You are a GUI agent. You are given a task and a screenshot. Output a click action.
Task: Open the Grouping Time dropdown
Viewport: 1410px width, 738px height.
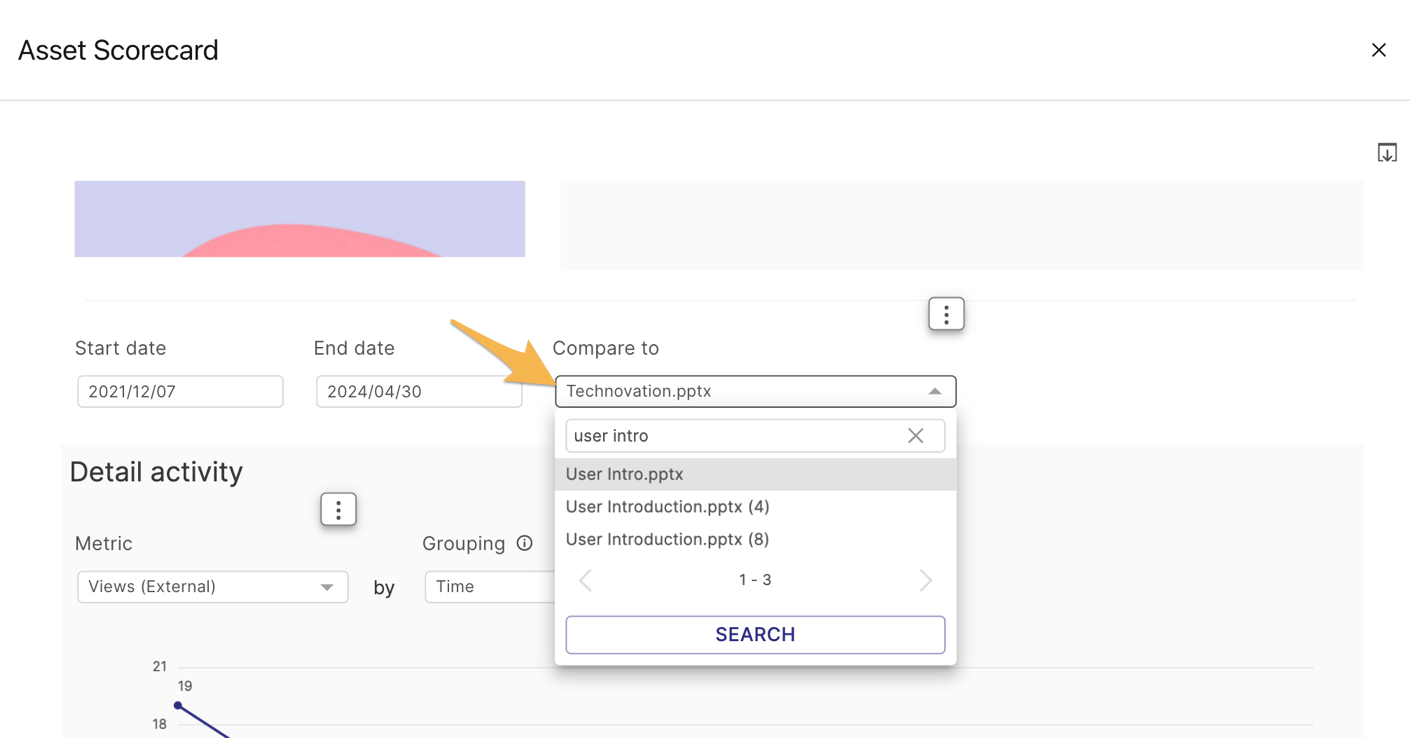pyautogui.click(x=488, y=587)
